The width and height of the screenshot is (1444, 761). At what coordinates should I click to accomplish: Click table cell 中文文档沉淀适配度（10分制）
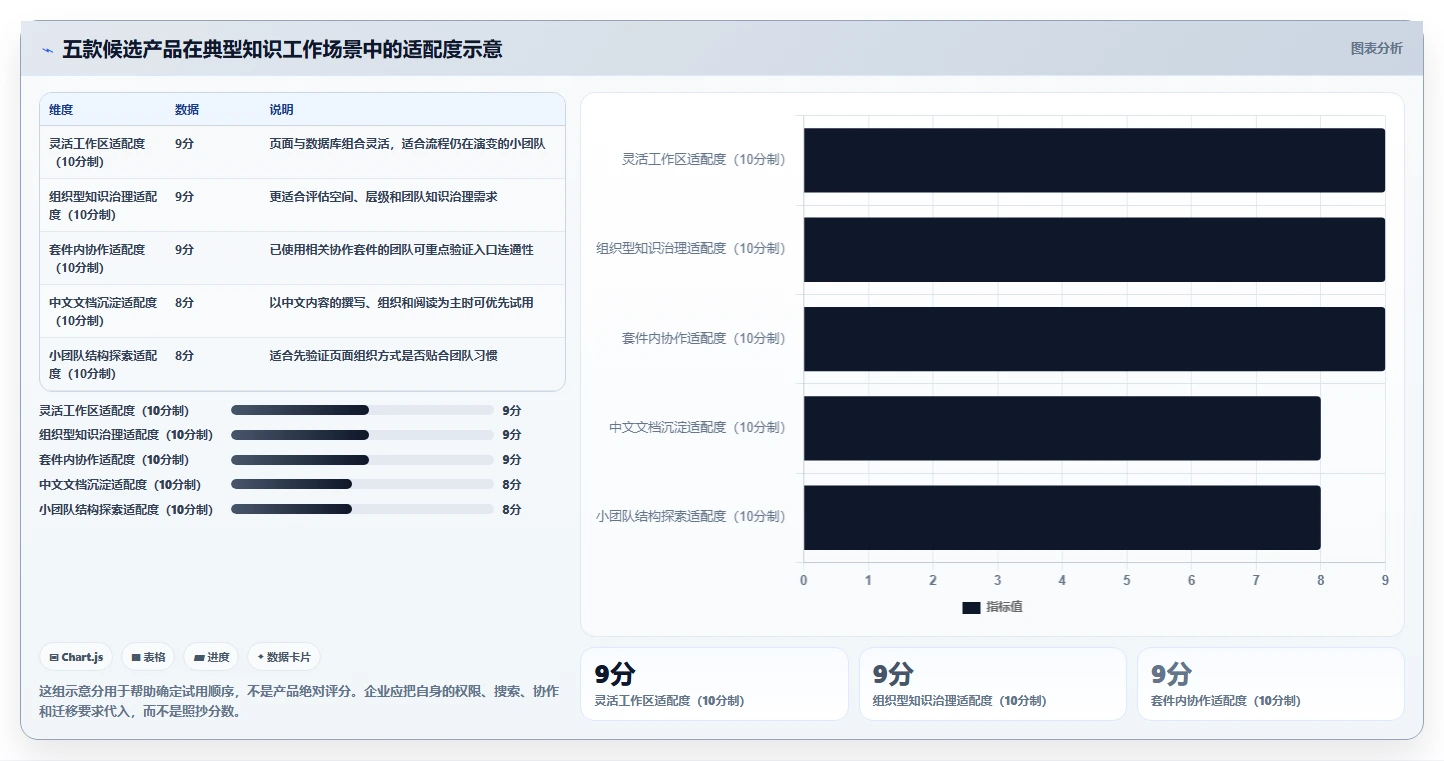[x=103, y=311]
